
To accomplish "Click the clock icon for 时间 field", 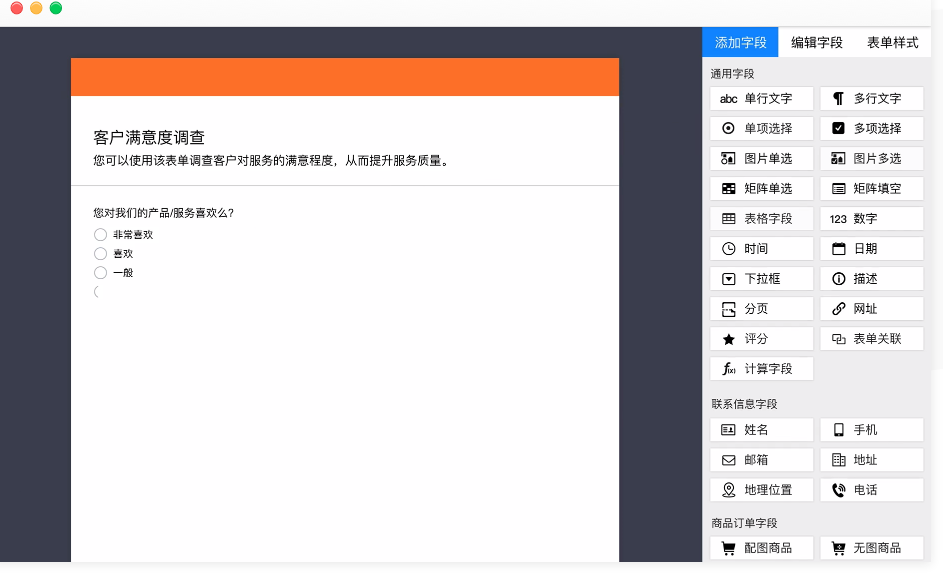I will coord(729,249).
